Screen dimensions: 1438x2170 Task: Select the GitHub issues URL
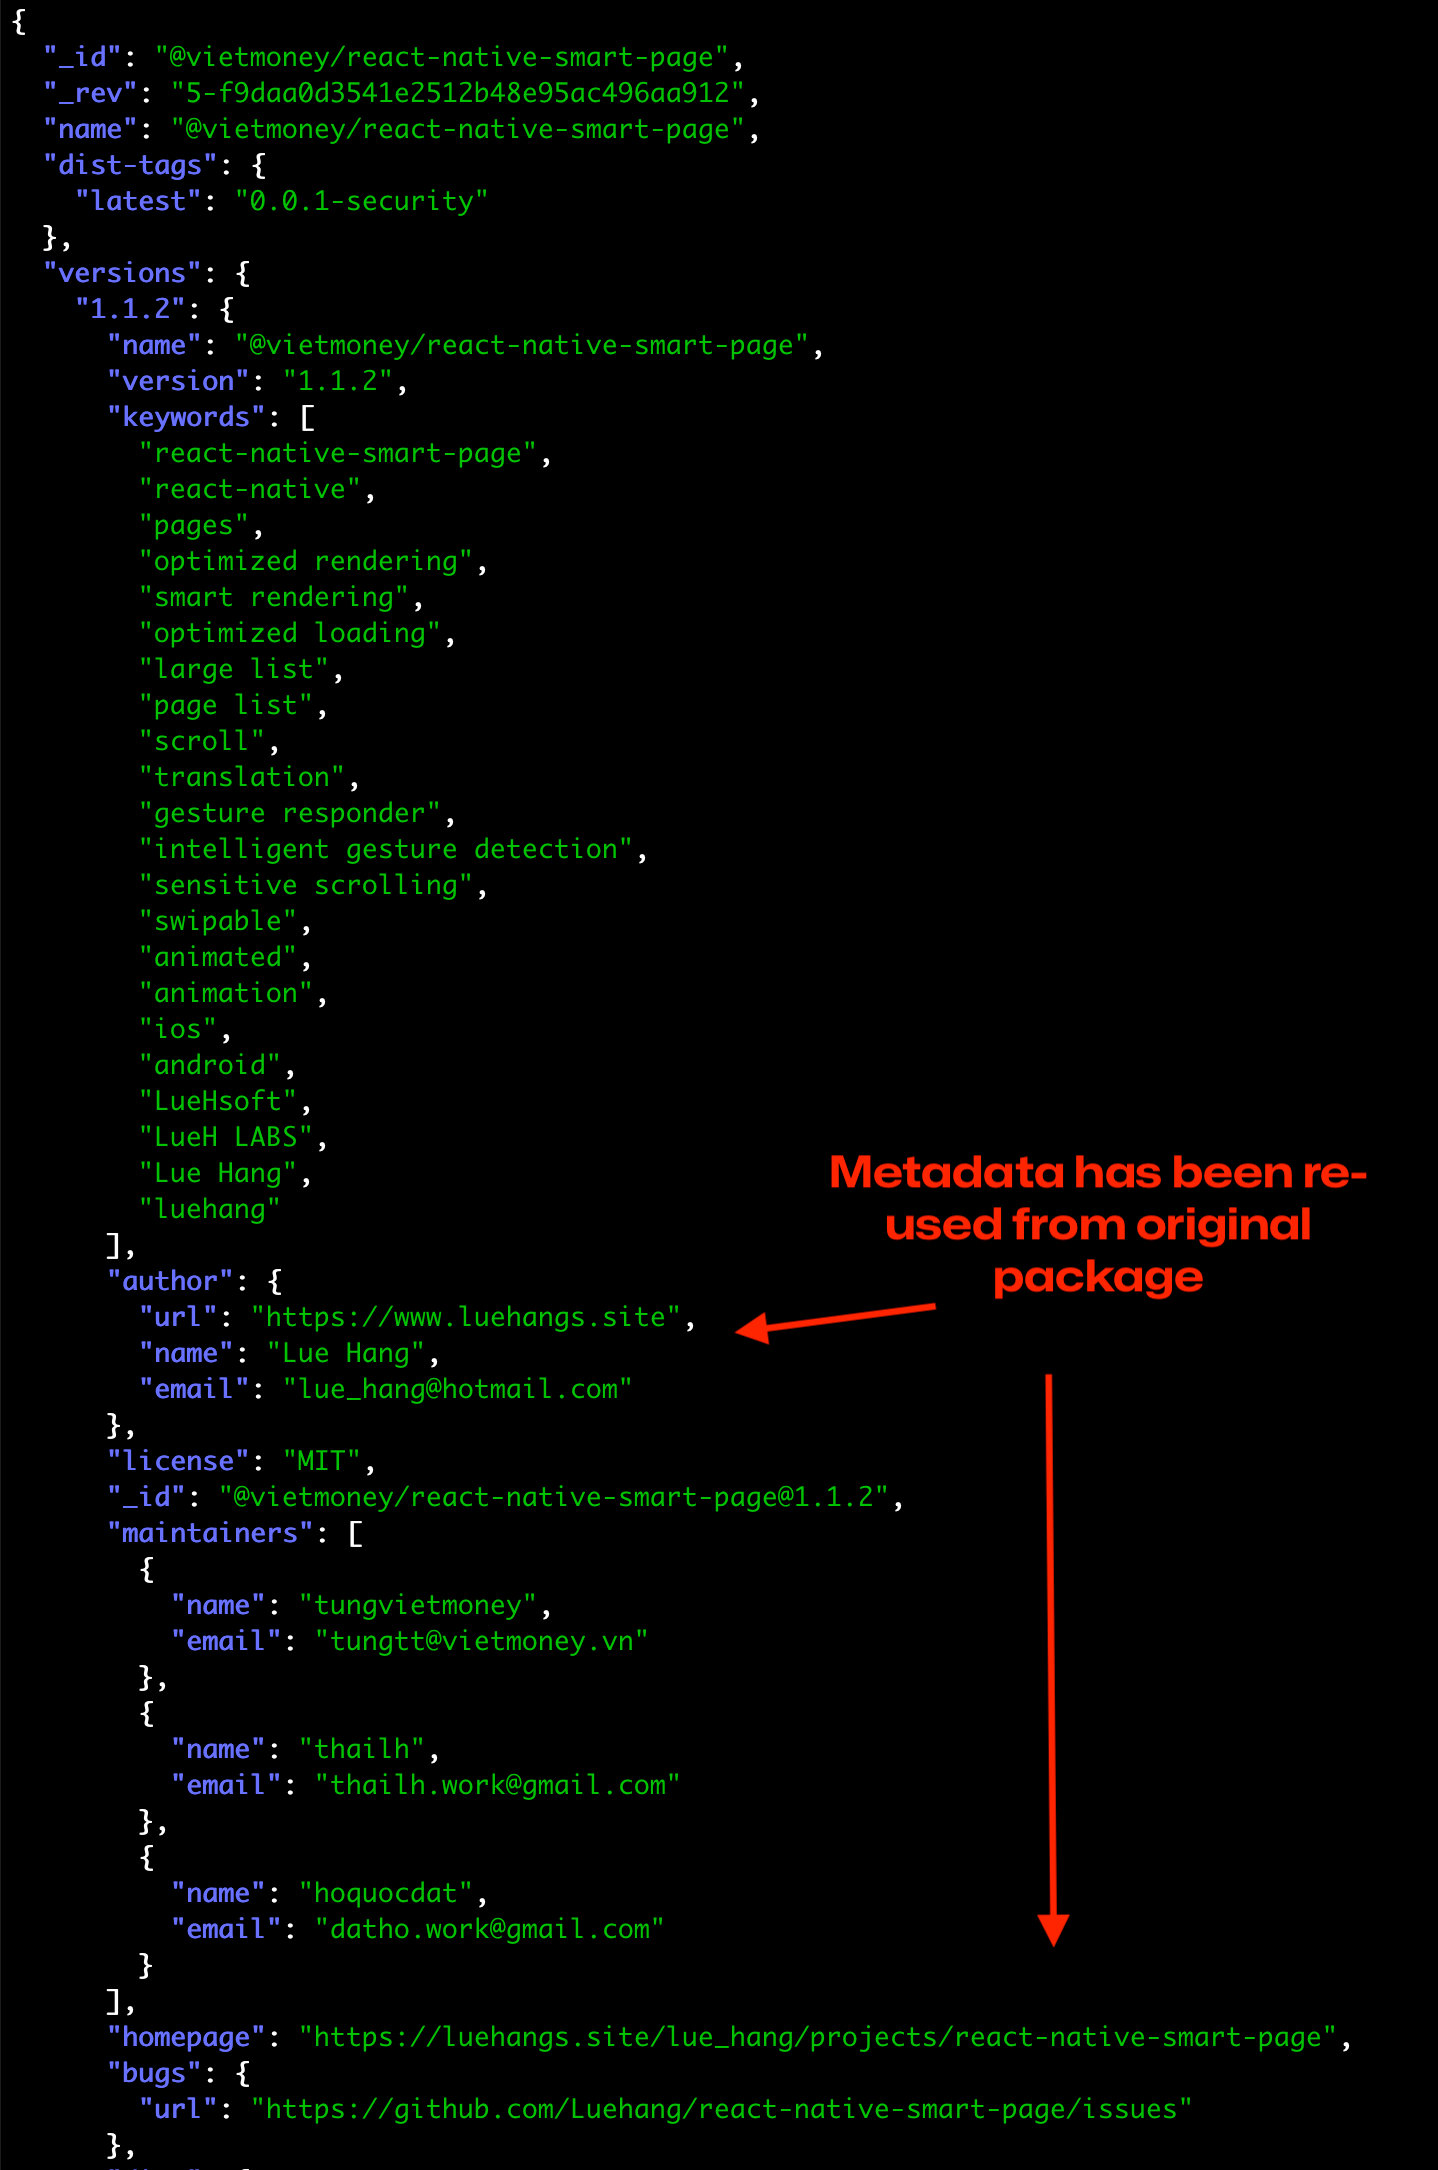click(722, 2109)
